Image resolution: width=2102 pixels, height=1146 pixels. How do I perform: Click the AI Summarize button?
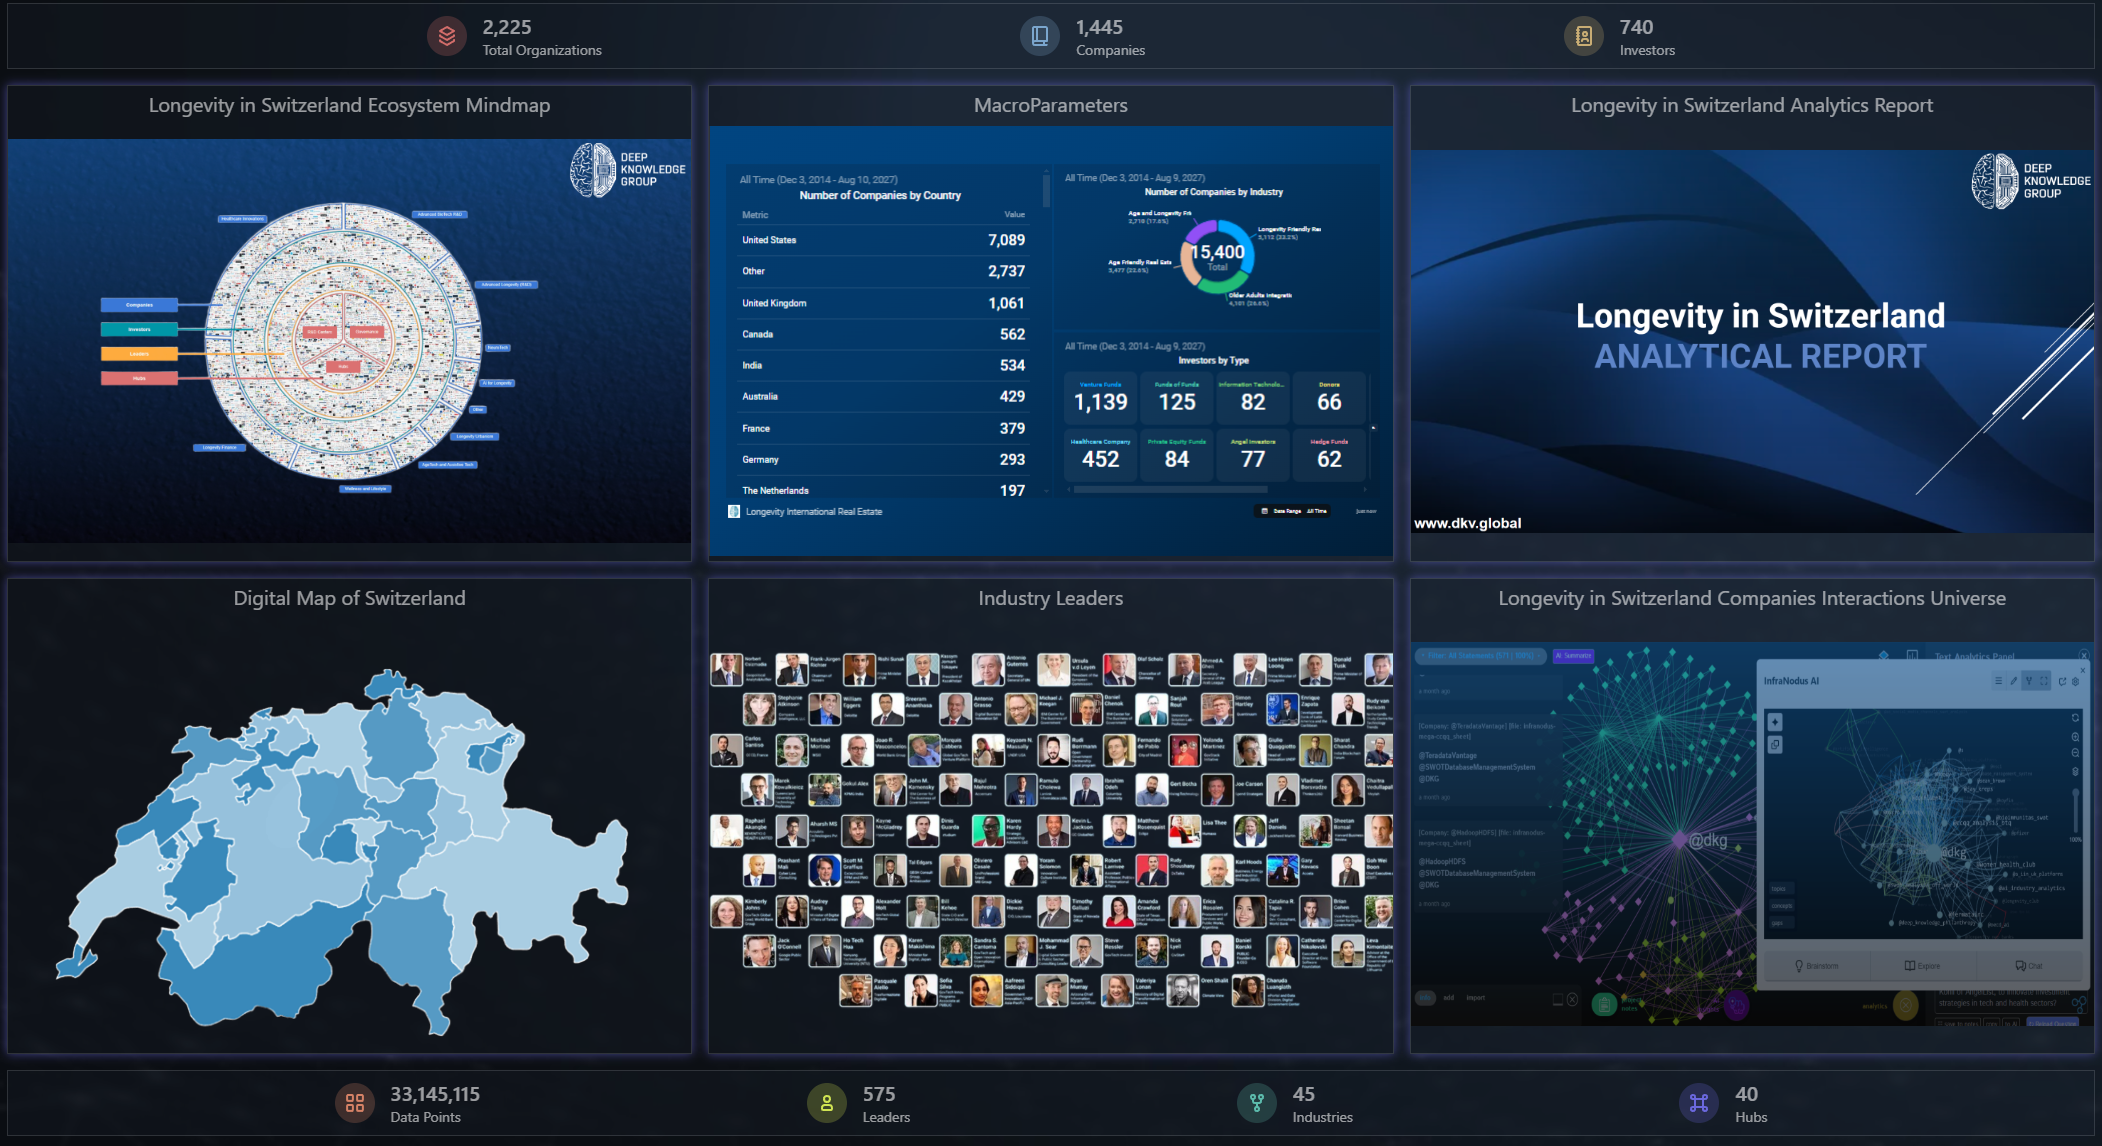point(1573,656)
